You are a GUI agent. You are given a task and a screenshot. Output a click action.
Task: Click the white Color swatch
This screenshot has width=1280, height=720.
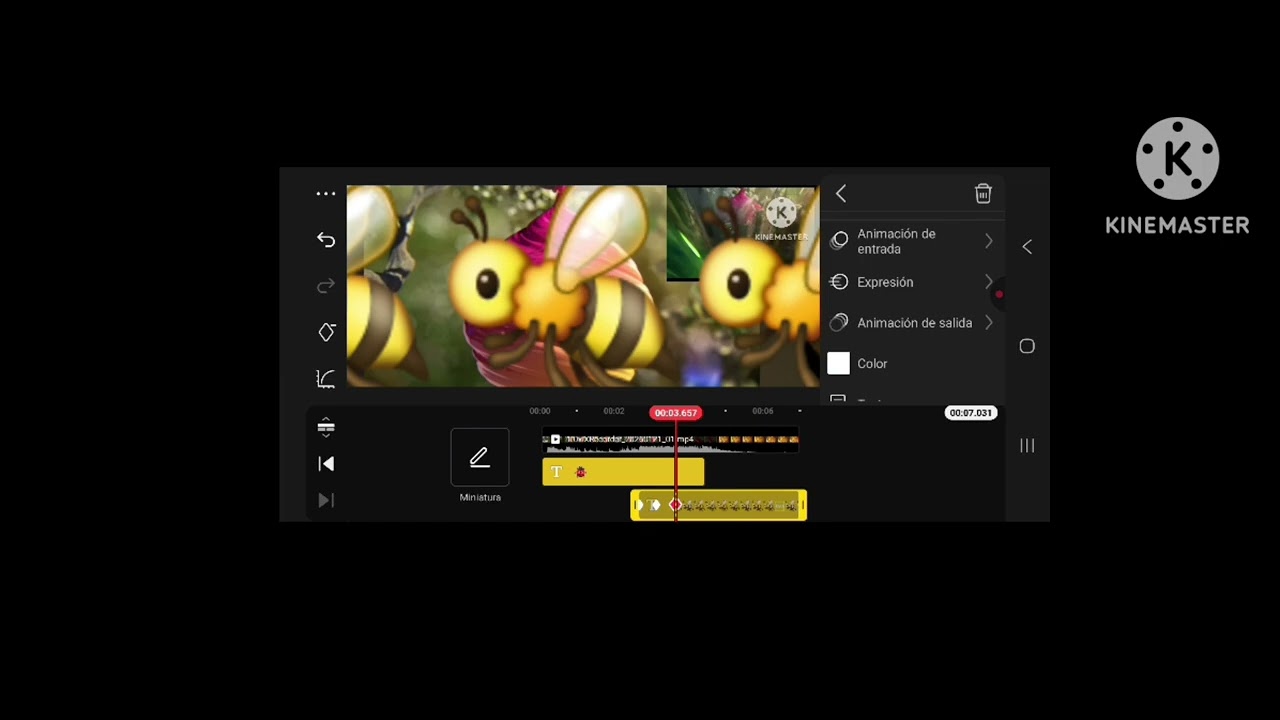tap(839, 364)
